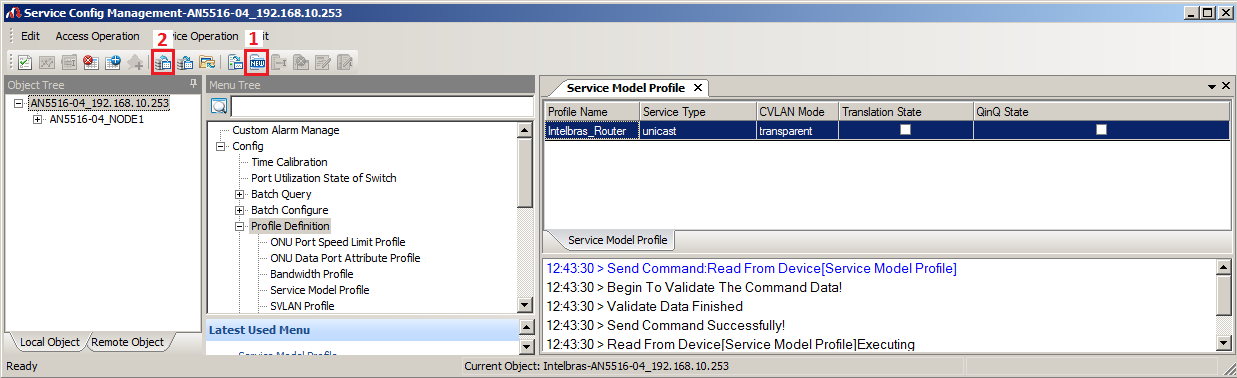Image resolution: width=1237 pixels, height=378 pixels.
Task: Select Port Utilization State of Switch
Action: (324, 178)
